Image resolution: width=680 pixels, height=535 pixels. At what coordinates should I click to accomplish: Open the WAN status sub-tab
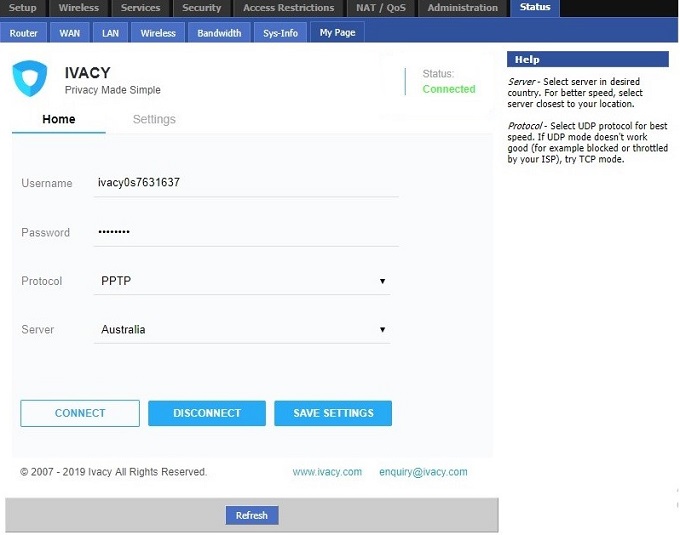(x=69, y=33)
